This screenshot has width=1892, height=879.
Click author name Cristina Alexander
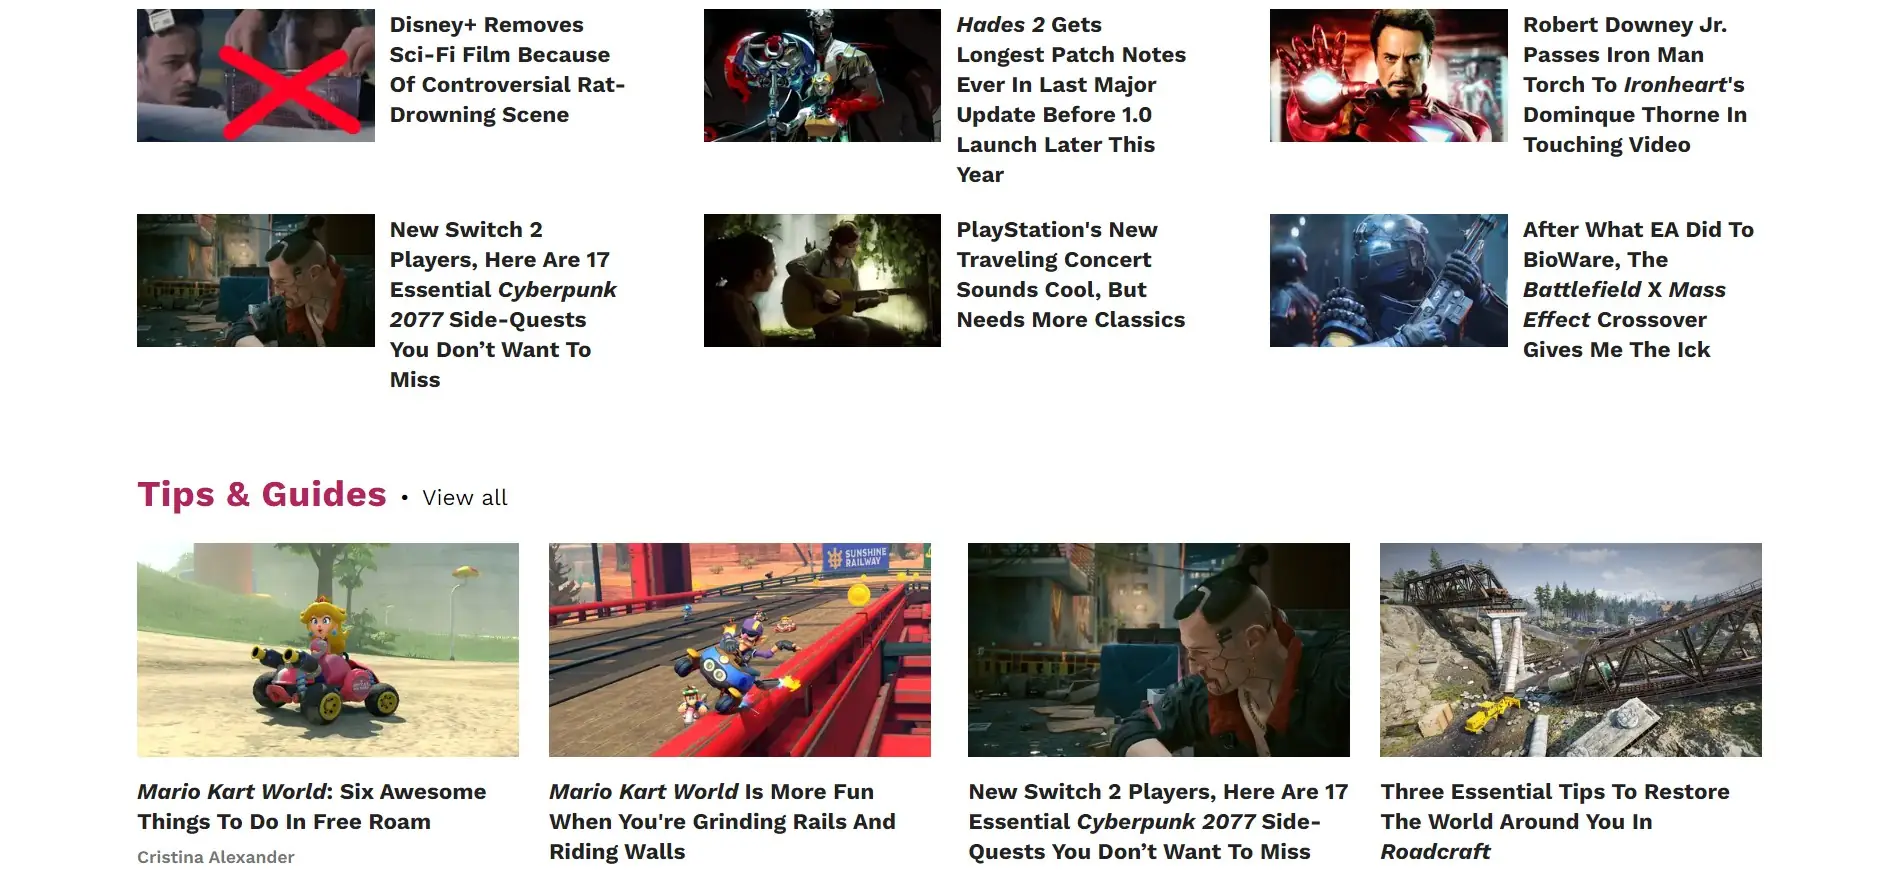point(216,857)
